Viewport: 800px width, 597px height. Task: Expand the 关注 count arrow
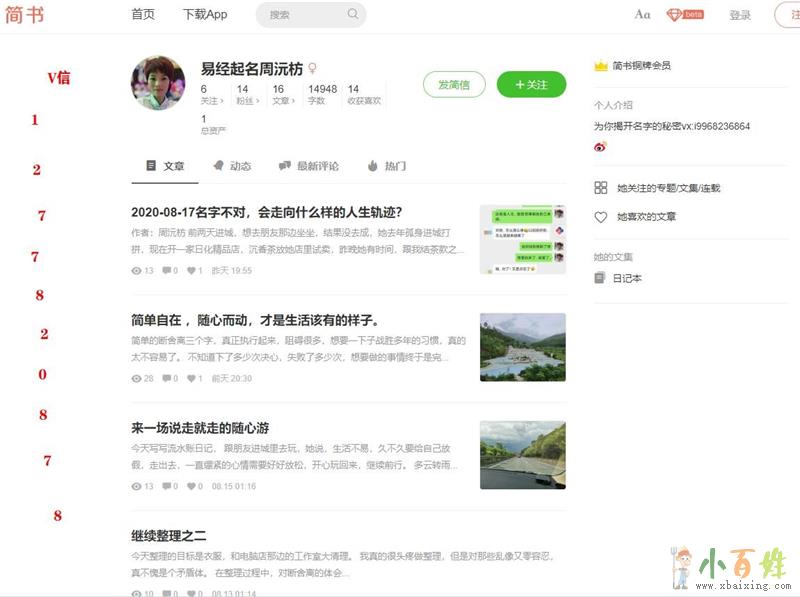click(222, 101)
